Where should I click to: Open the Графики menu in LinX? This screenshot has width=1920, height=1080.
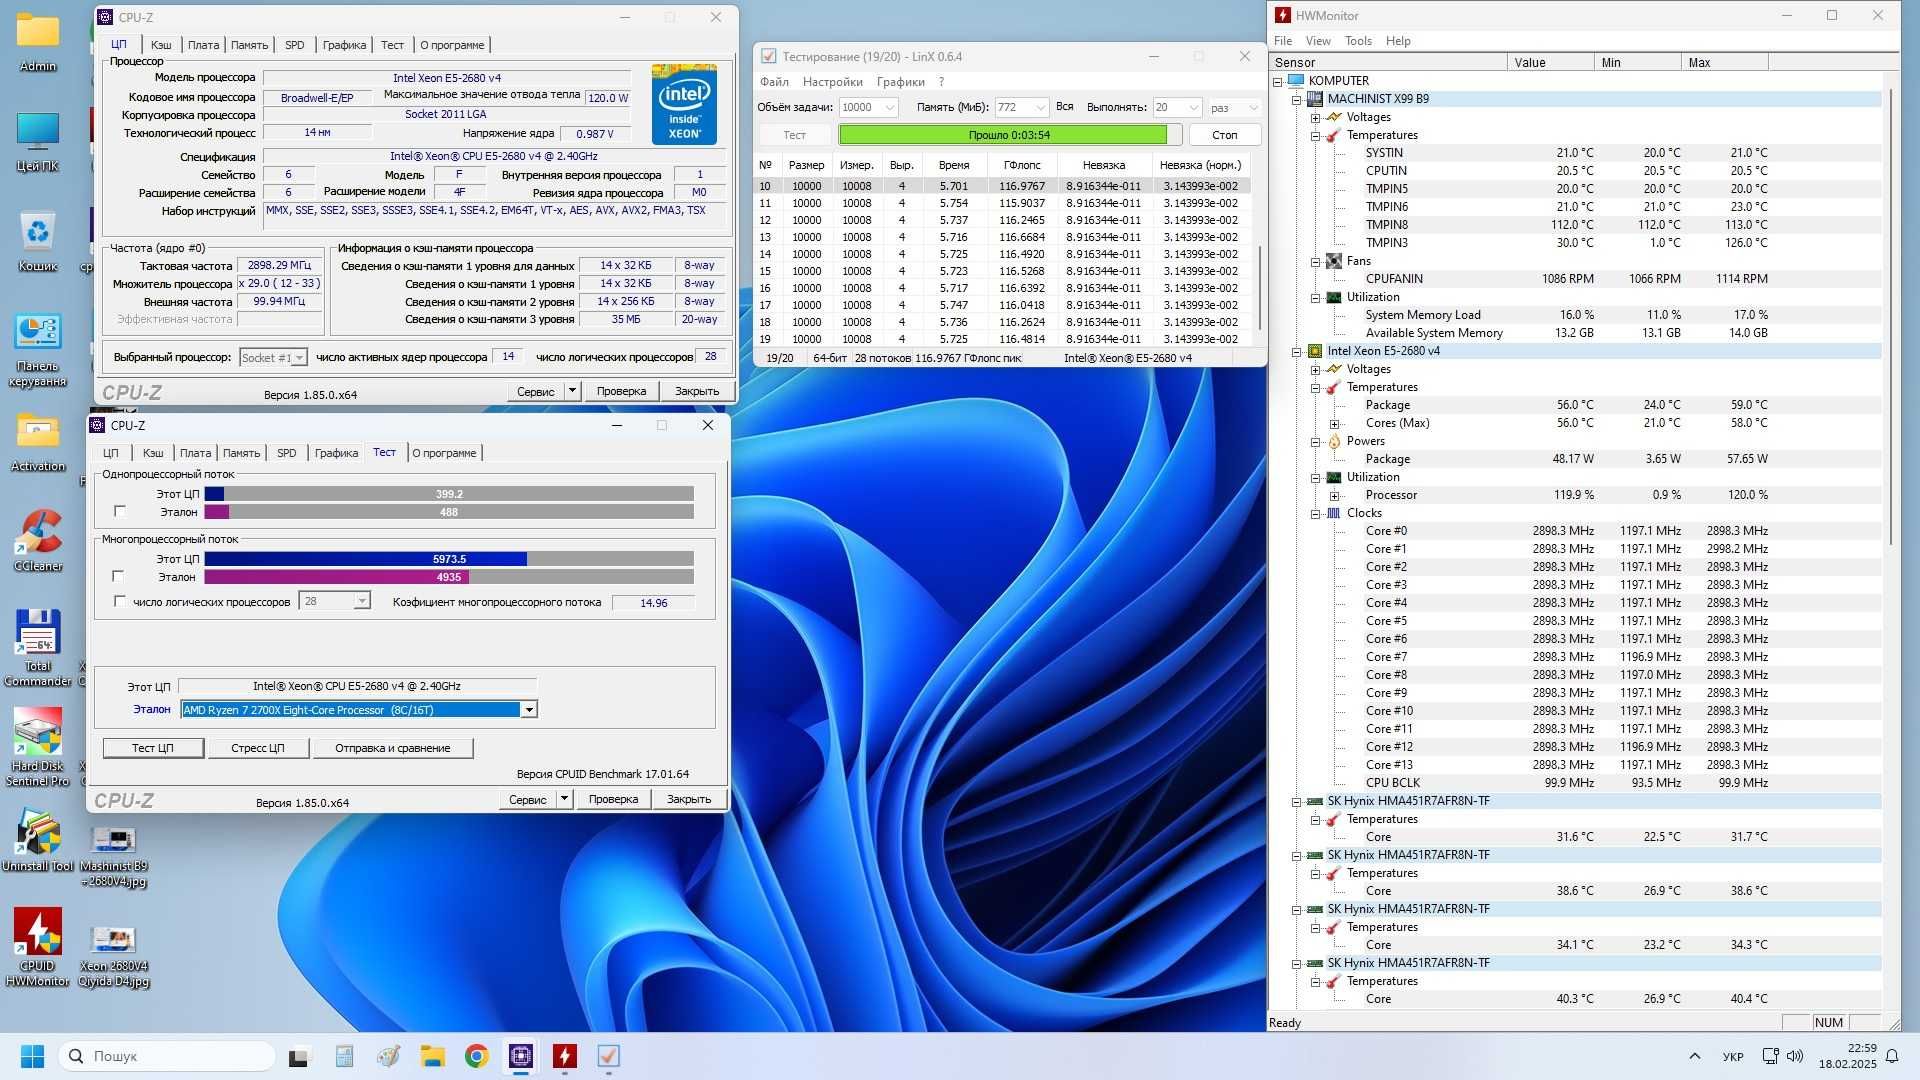tap(900, 82)
